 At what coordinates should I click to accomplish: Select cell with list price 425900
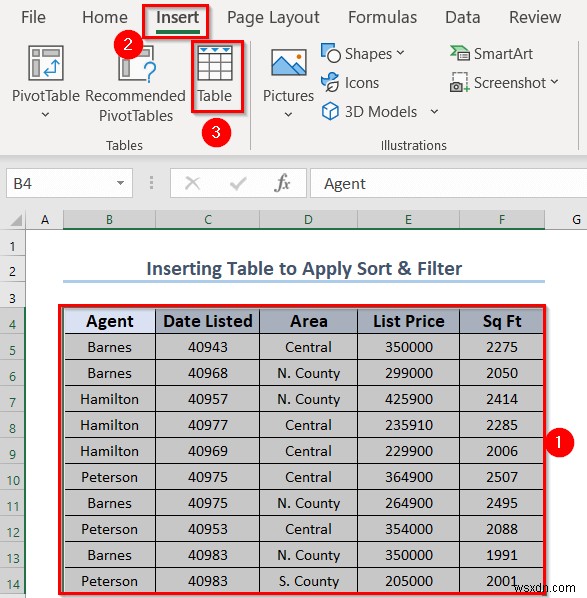click(x=408, y=399)
